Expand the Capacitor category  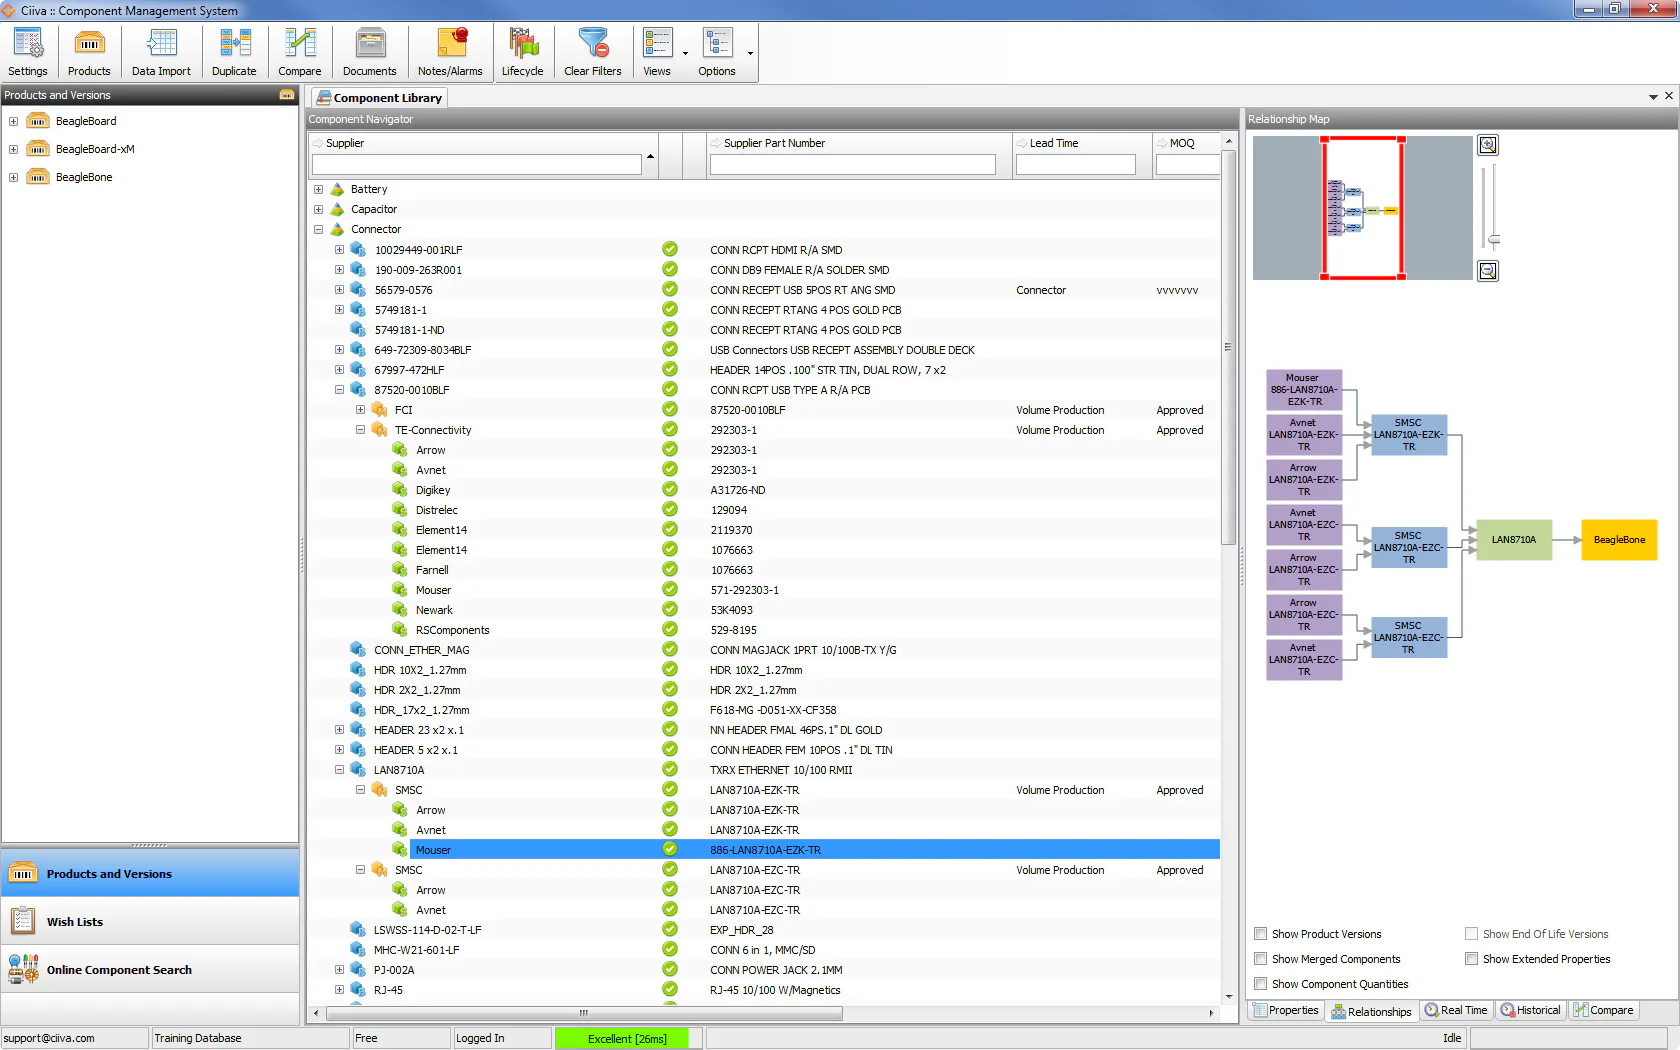[x=318, y=209]
